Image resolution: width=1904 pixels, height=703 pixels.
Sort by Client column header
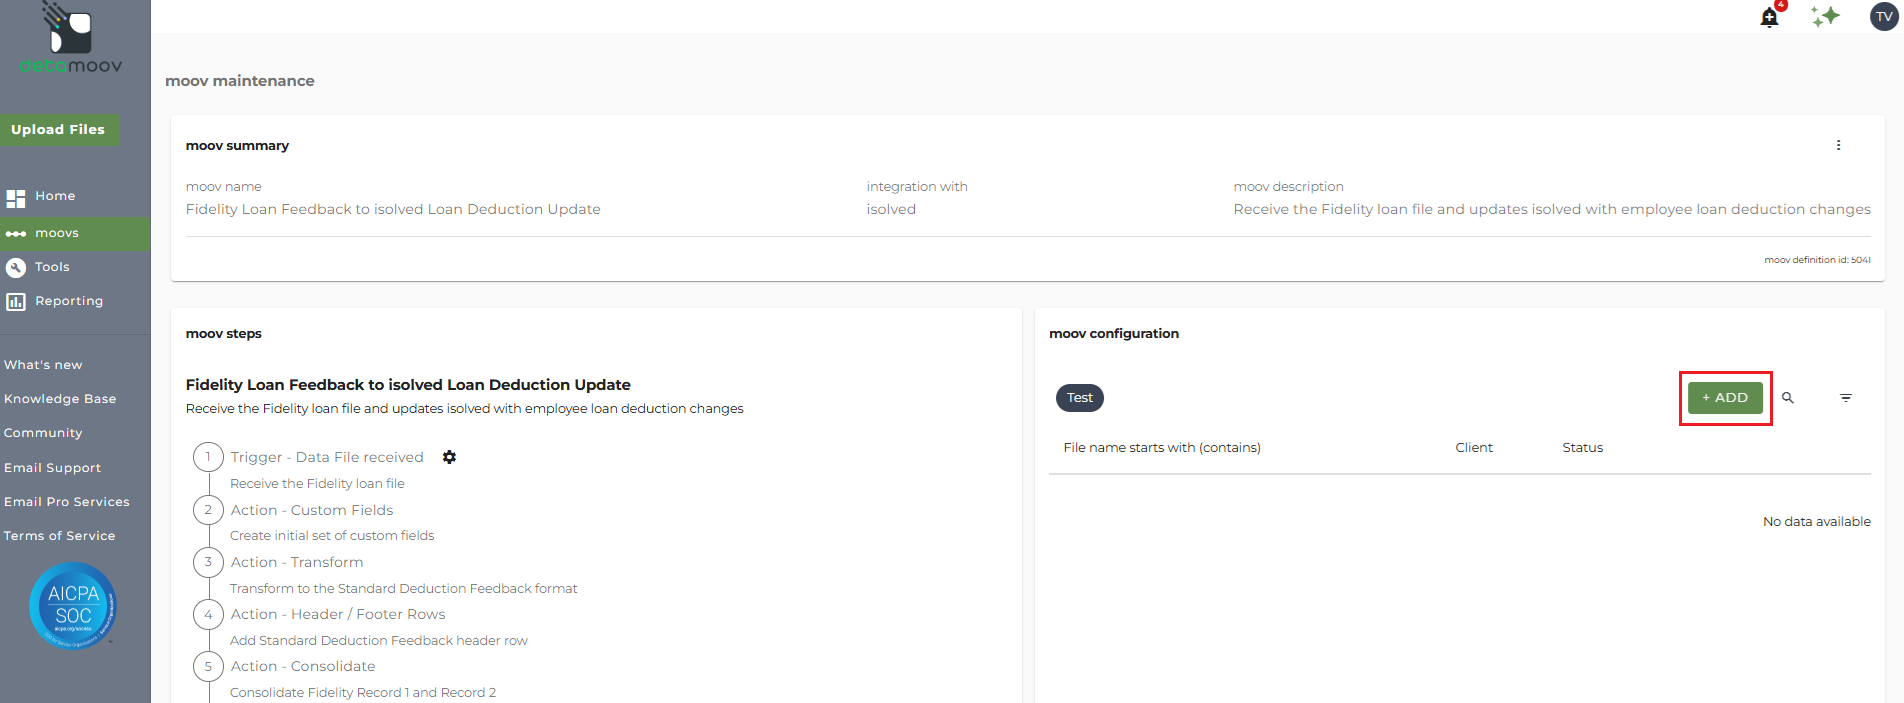tap(1474, 448)
